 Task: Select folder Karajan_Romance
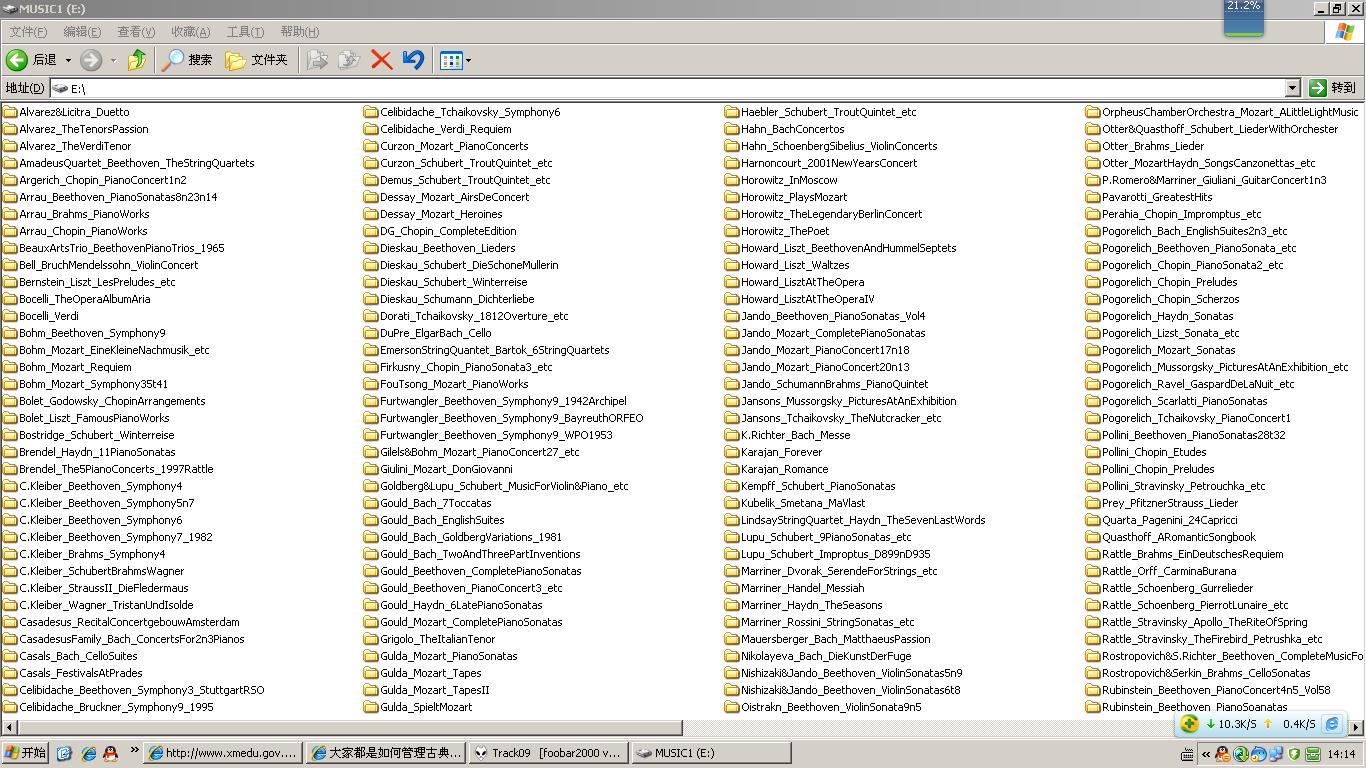point(784,469)
